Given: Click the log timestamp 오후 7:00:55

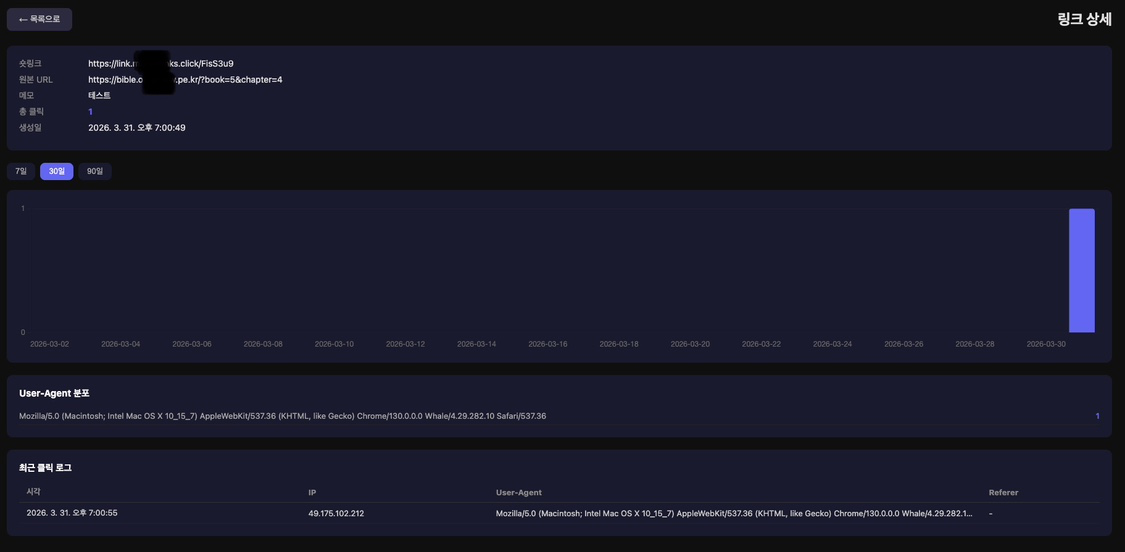Looking at the screenshot, I should pos(72,513).
